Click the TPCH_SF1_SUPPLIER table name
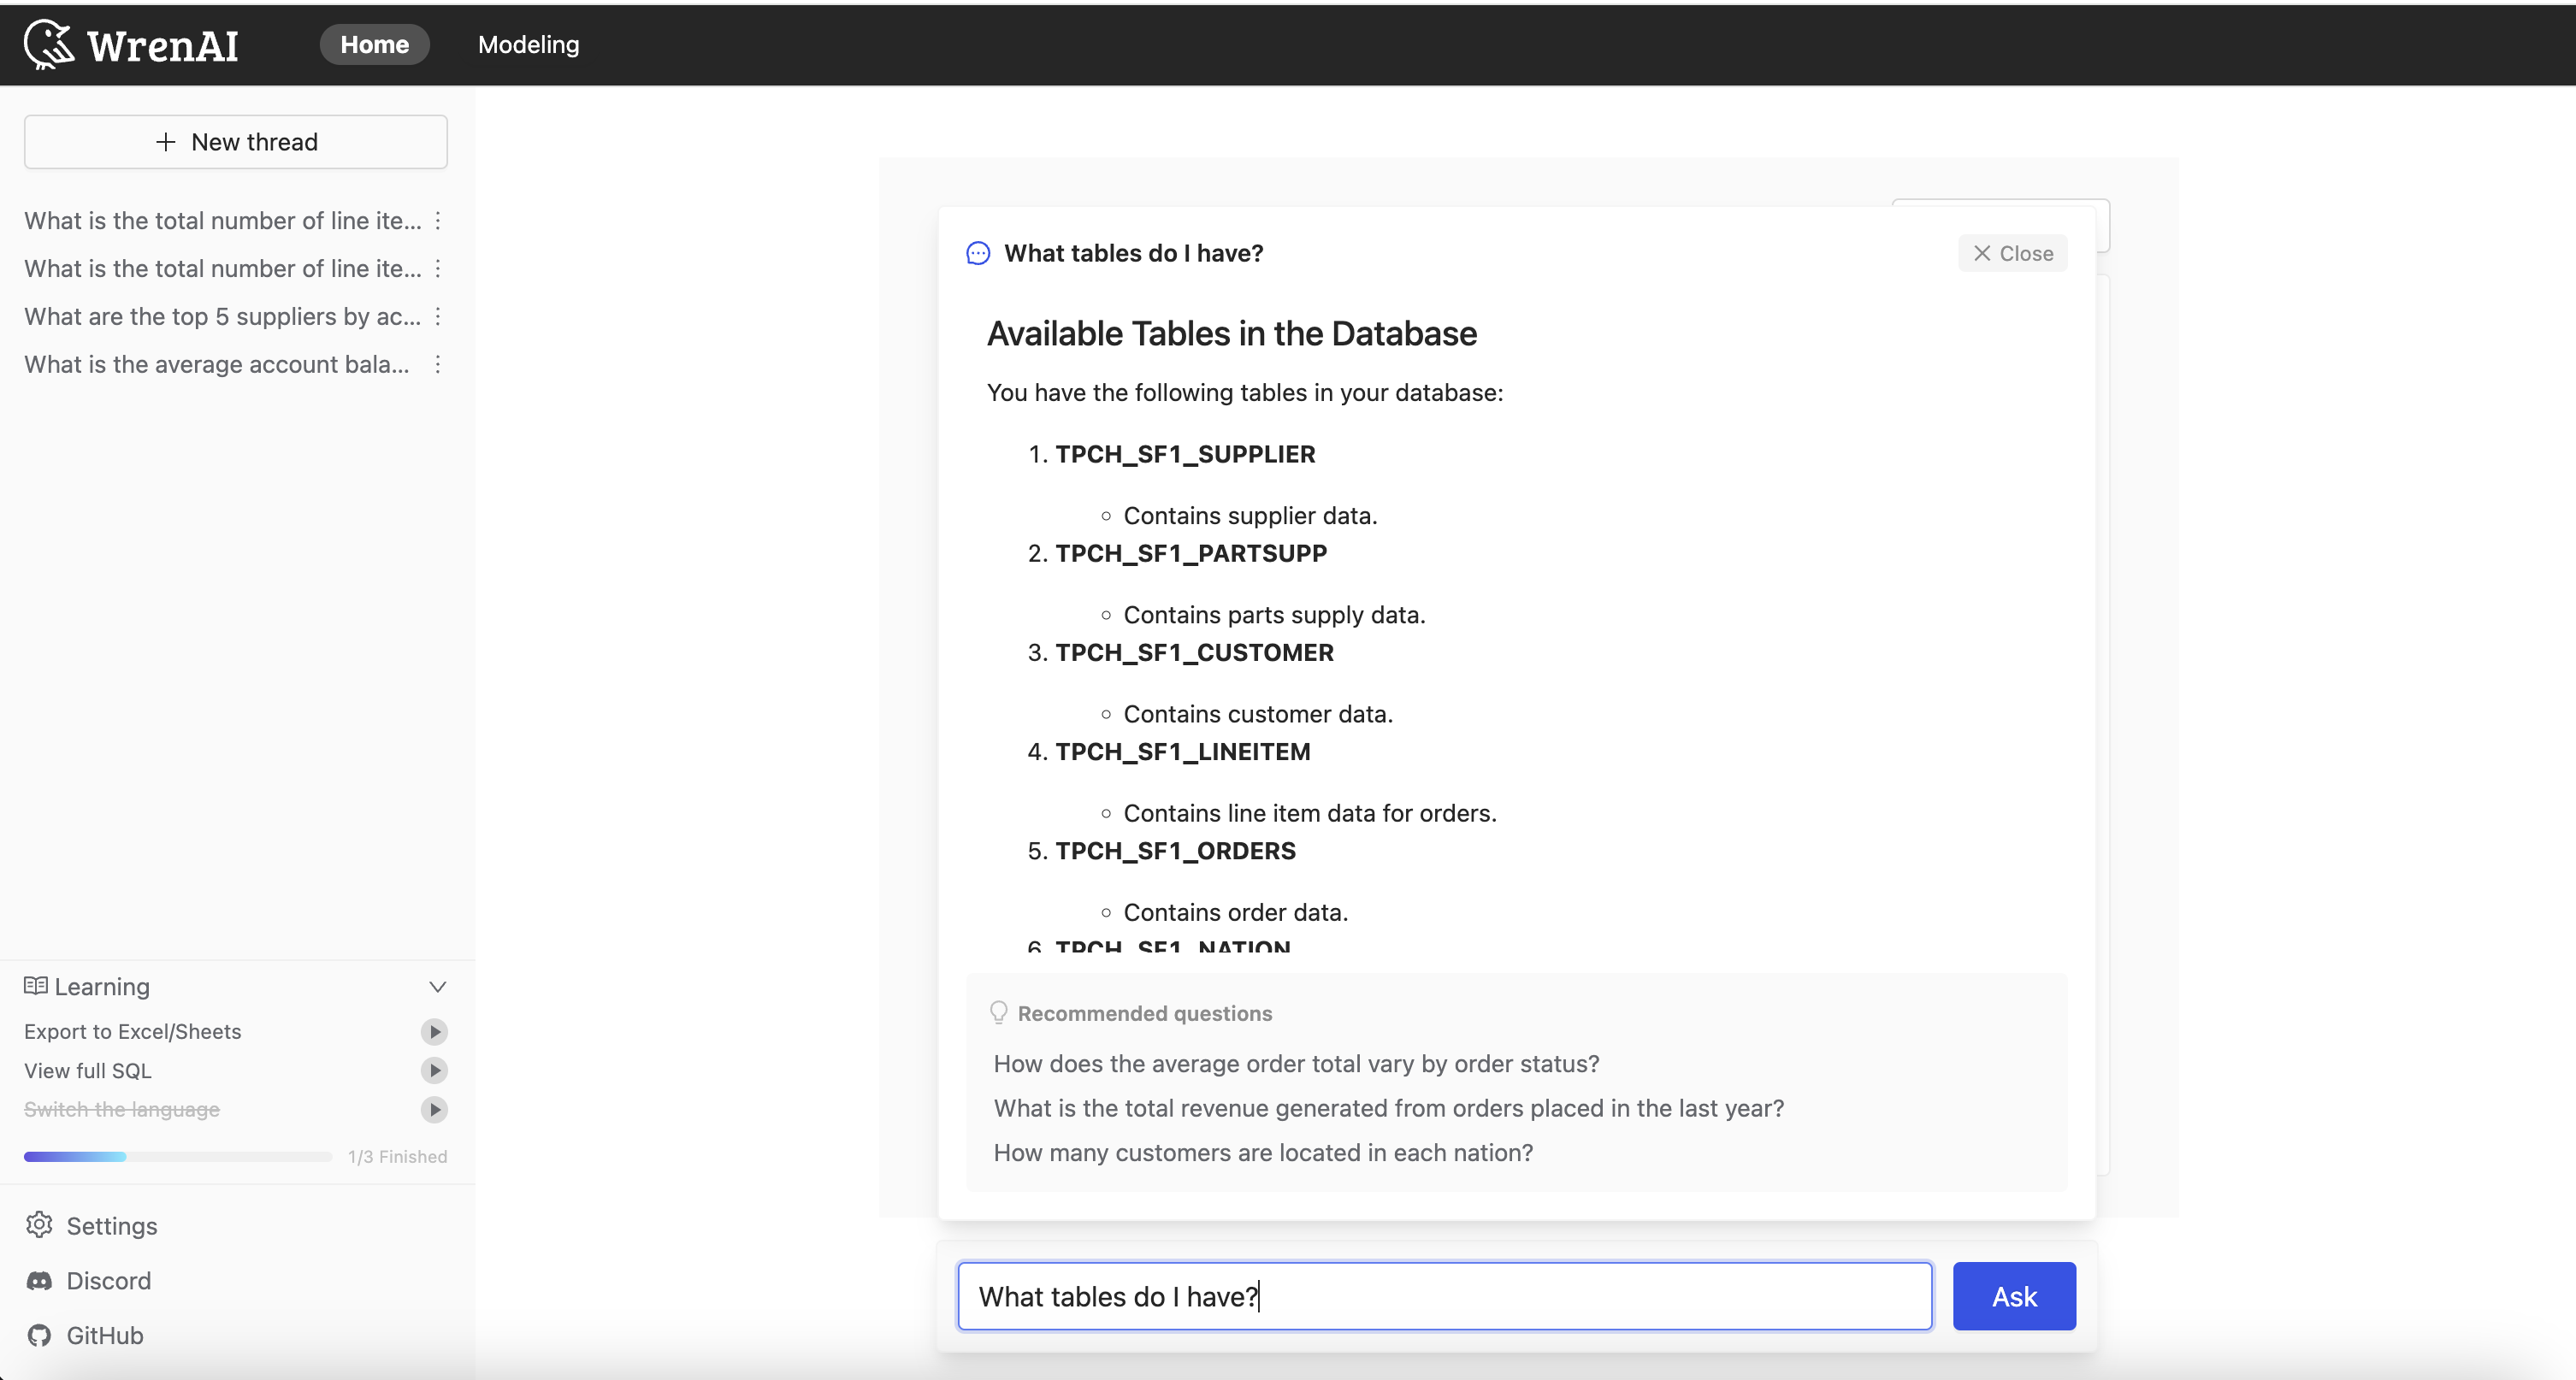The width and height of the screenshot is (2576, 1380). [1185, 454]
